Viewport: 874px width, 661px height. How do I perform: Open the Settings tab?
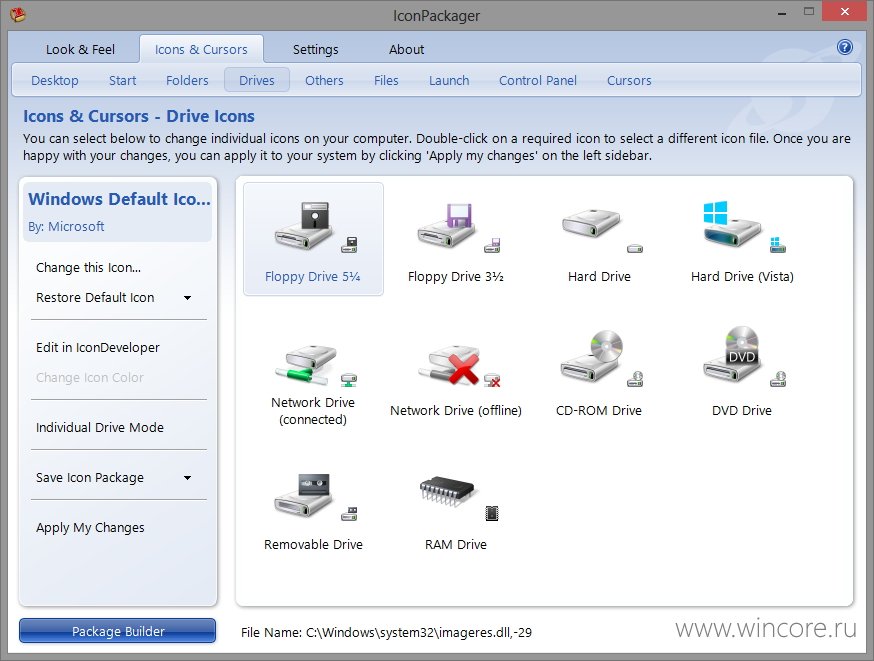pos(315,50)
